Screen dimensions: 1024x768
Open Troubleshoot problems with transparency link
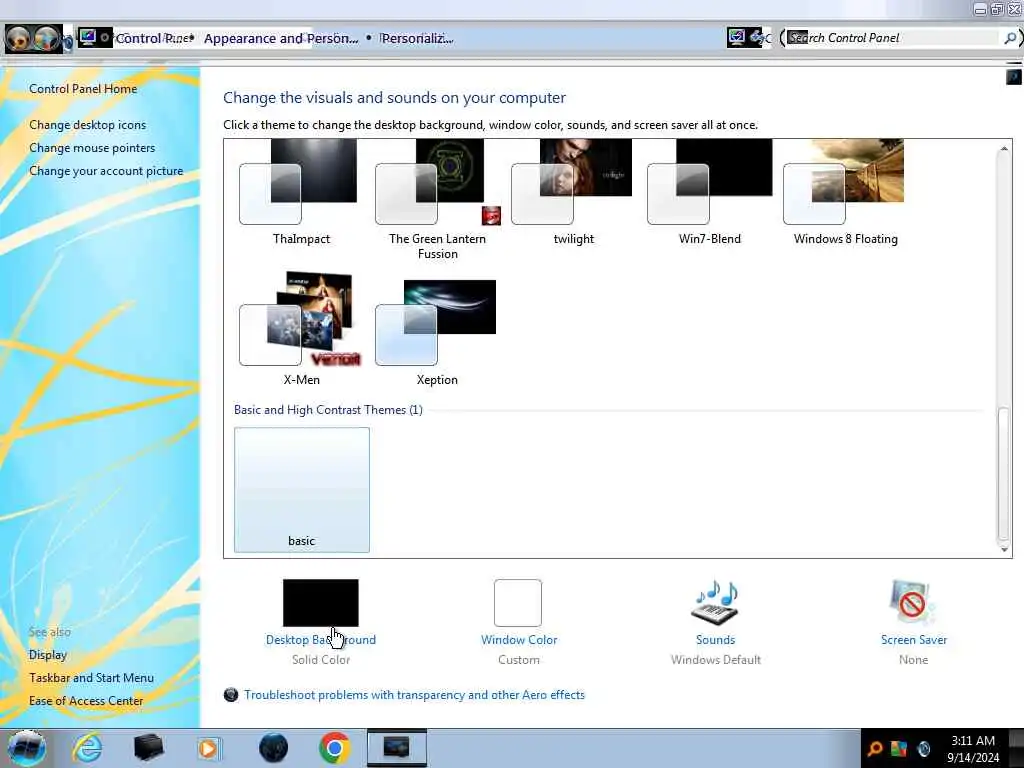[414, 695]
